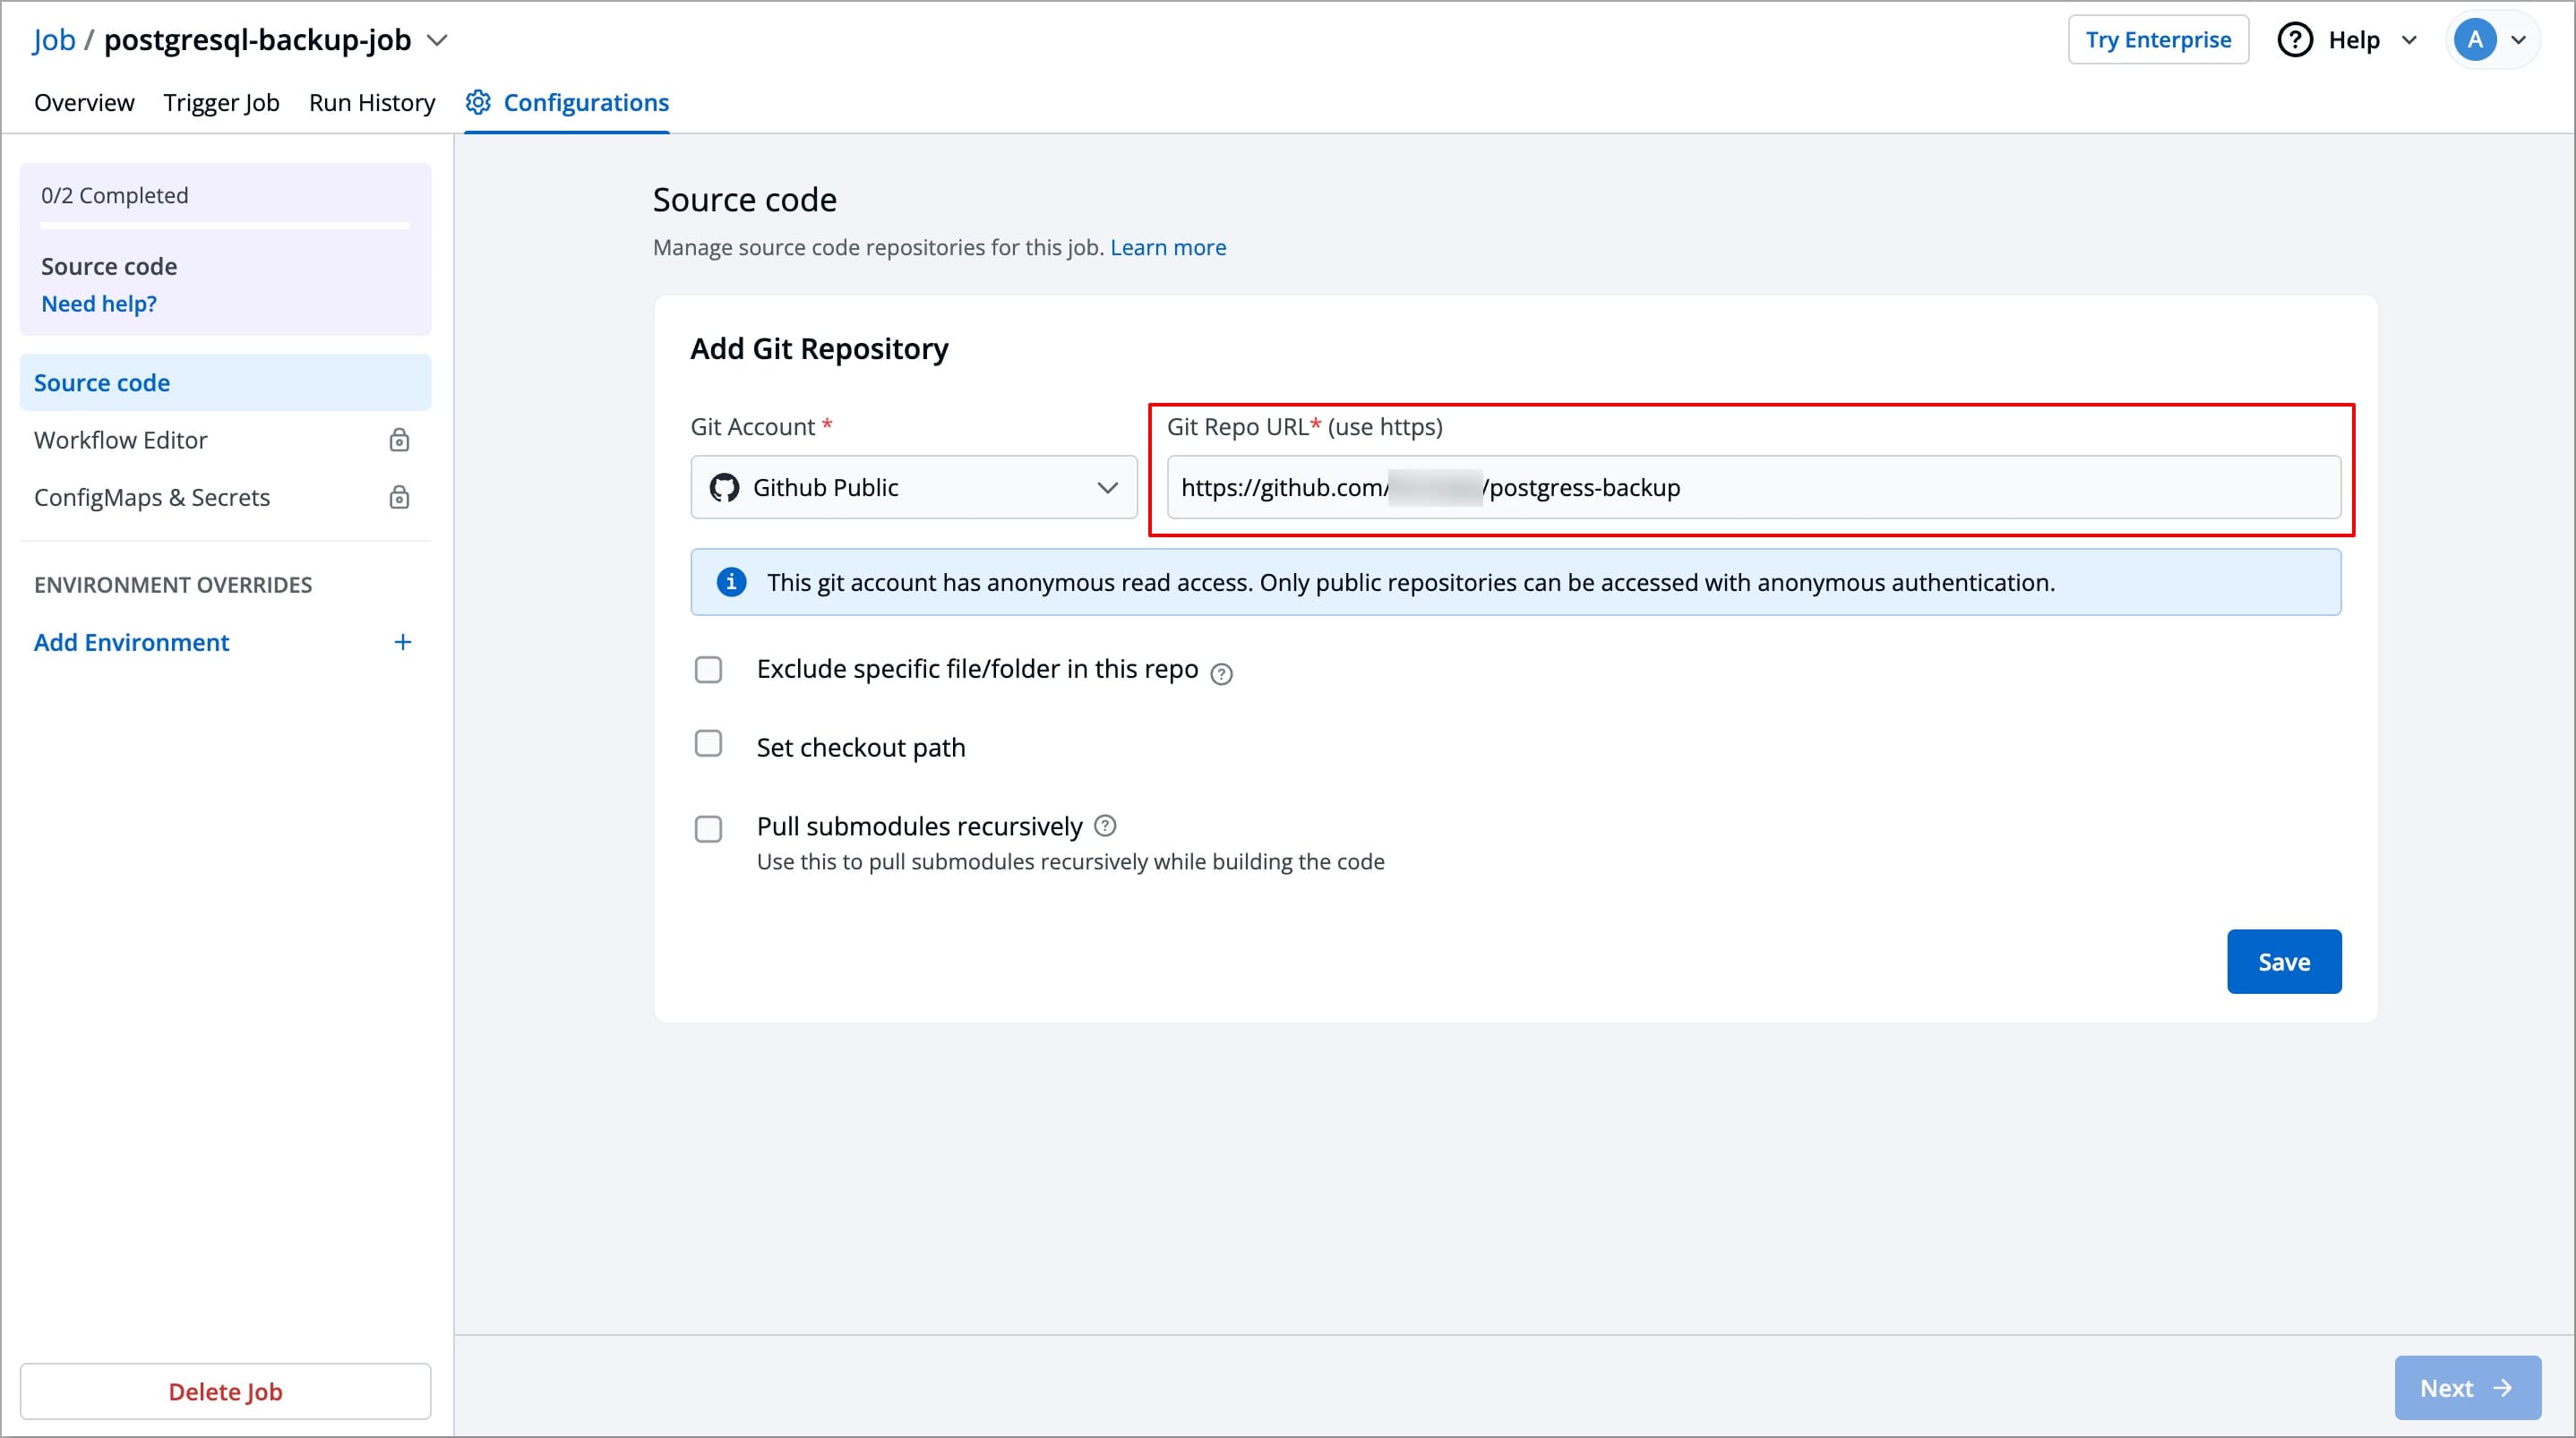Check Pull submodules recursively
Viewport: 2576px width, 1438px height.
tap(709, 828)
